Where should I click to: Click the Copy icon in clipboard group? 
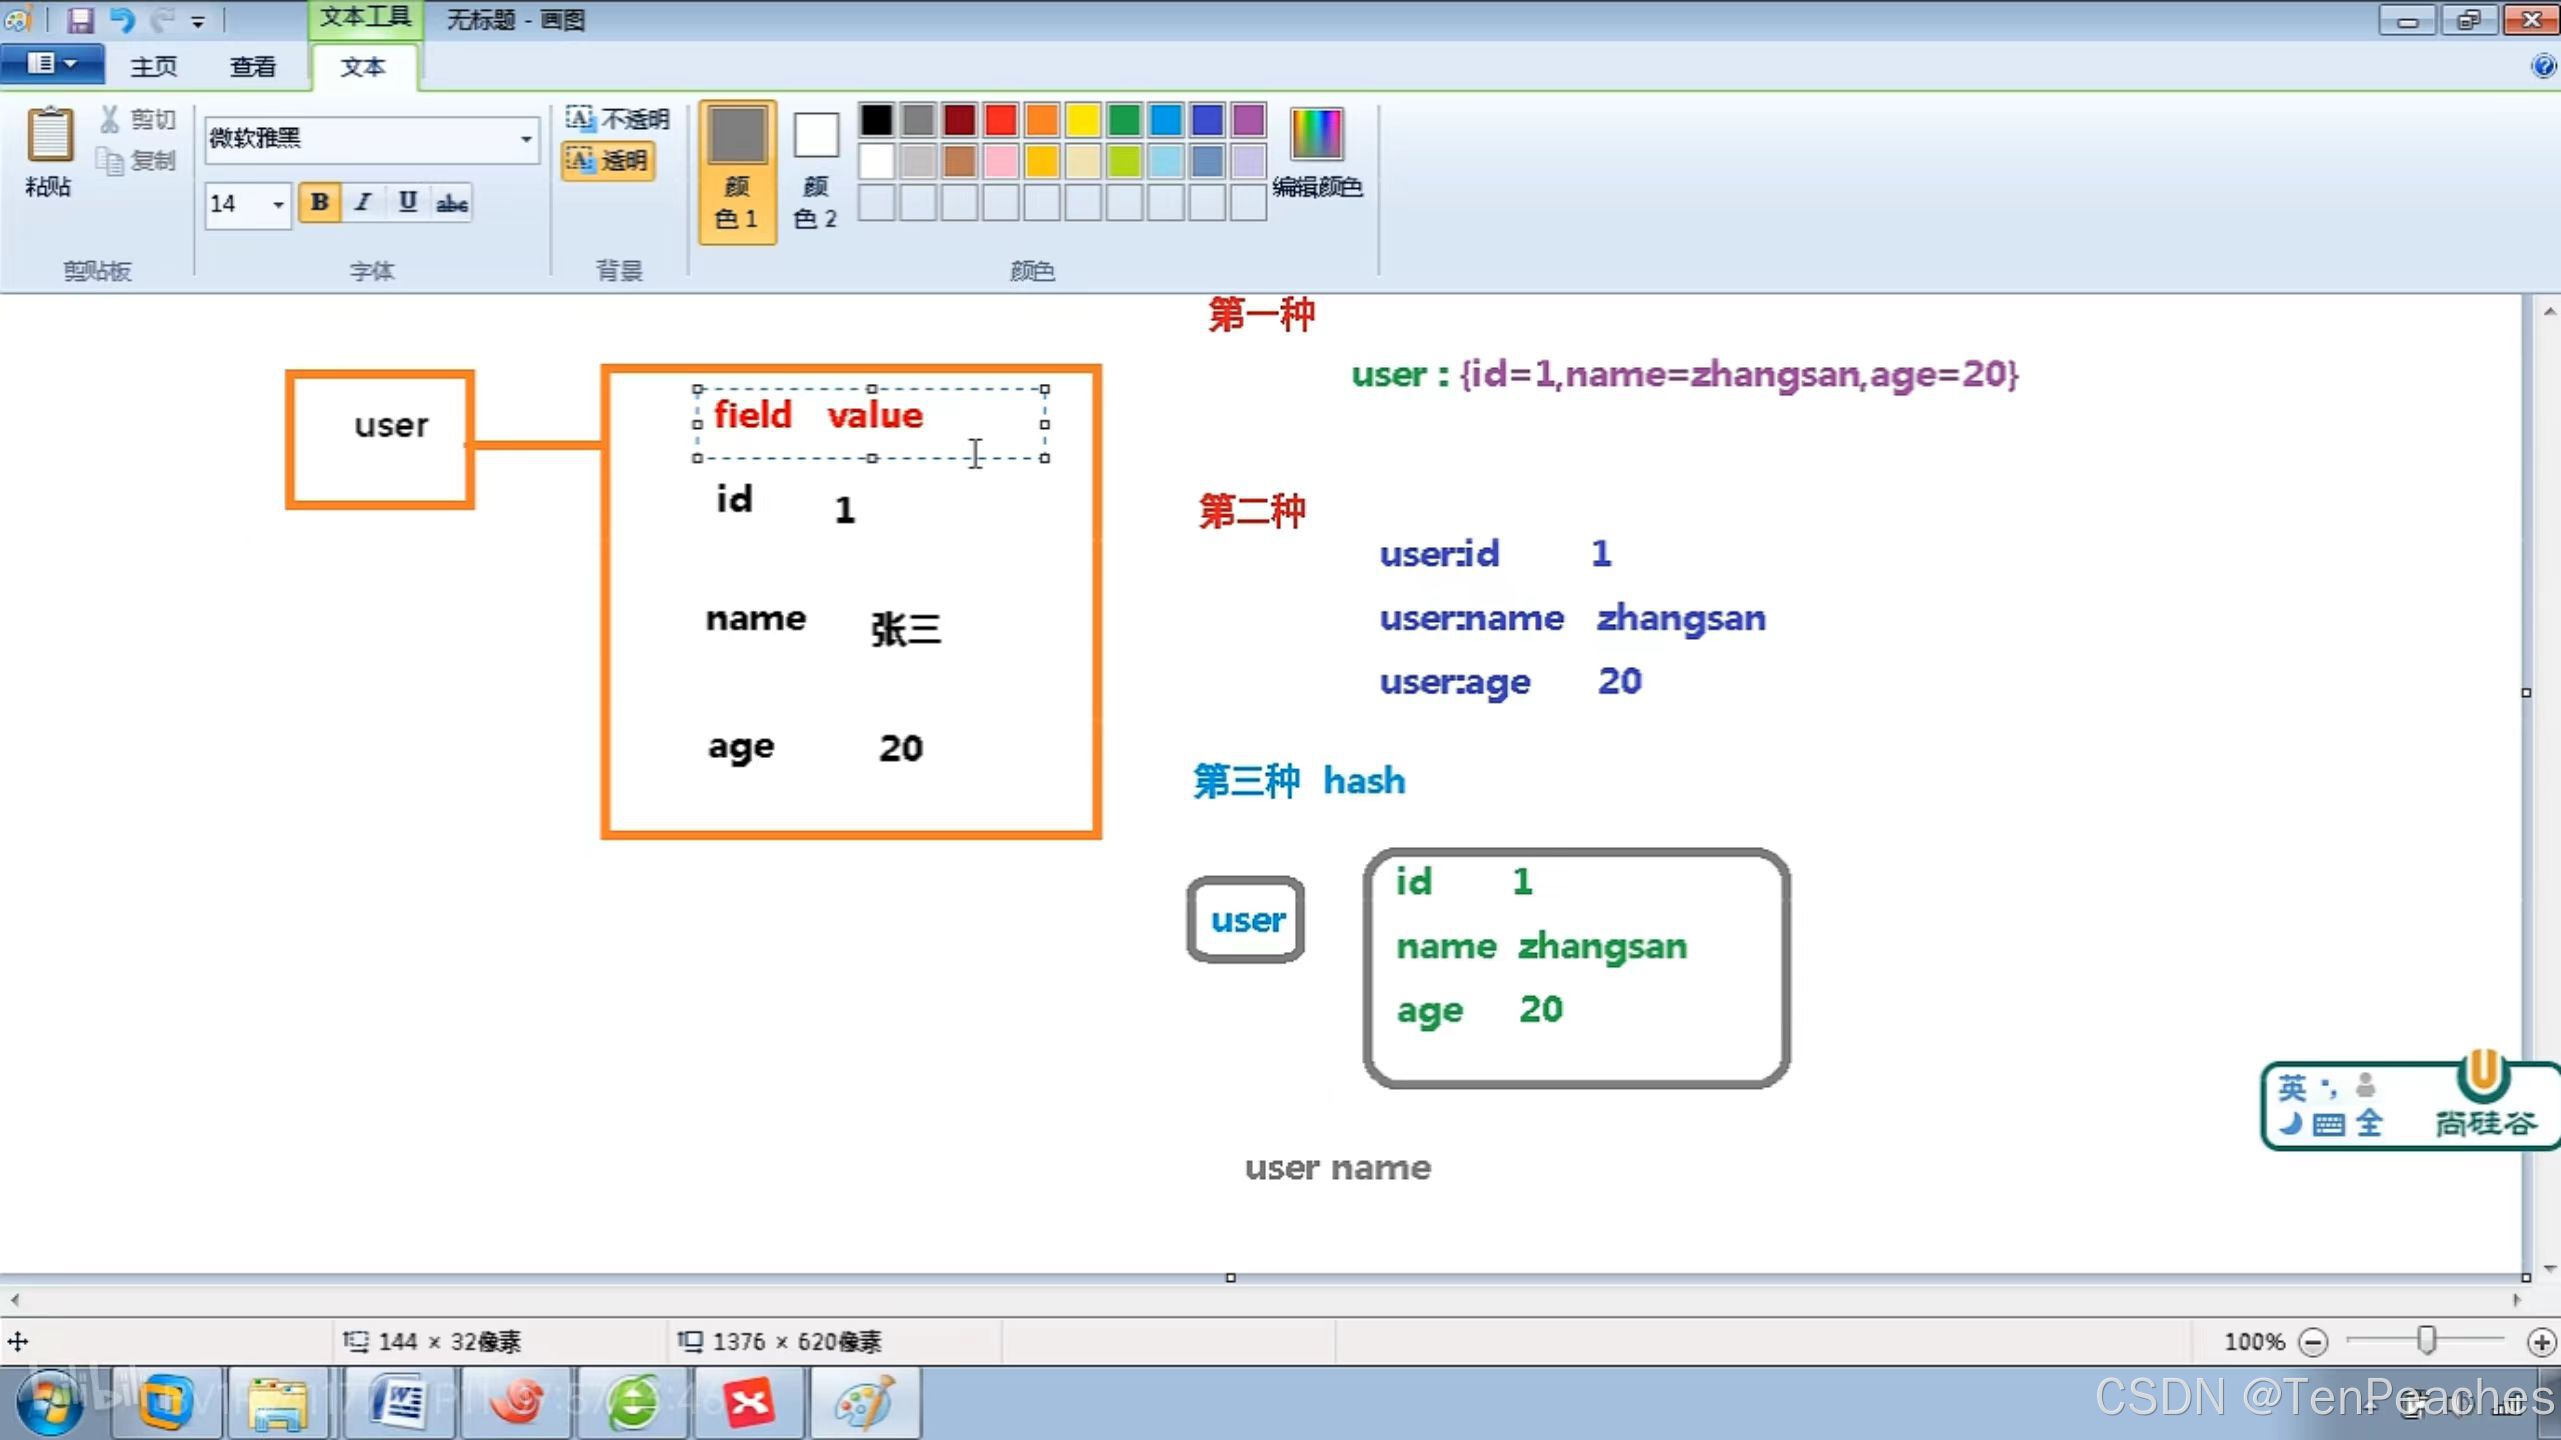point(110,160)
